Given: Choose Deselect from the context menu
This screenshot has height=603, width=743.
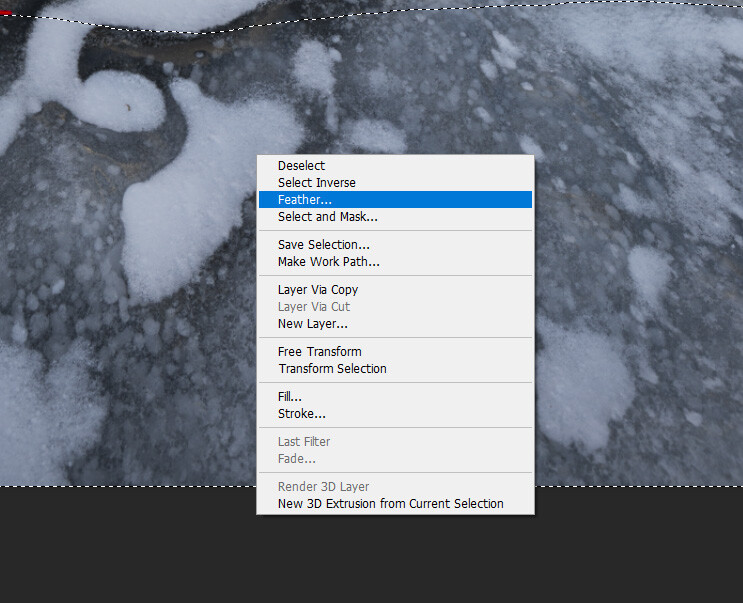Looking at the screenshot, I should pyautogui.click(x=395, y=166).
